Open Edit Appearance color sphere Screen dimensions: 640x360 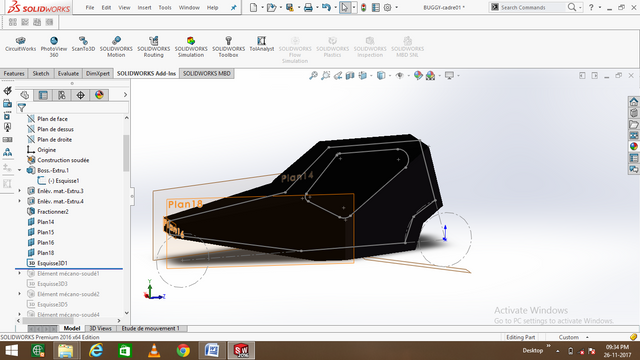(418, 76)
